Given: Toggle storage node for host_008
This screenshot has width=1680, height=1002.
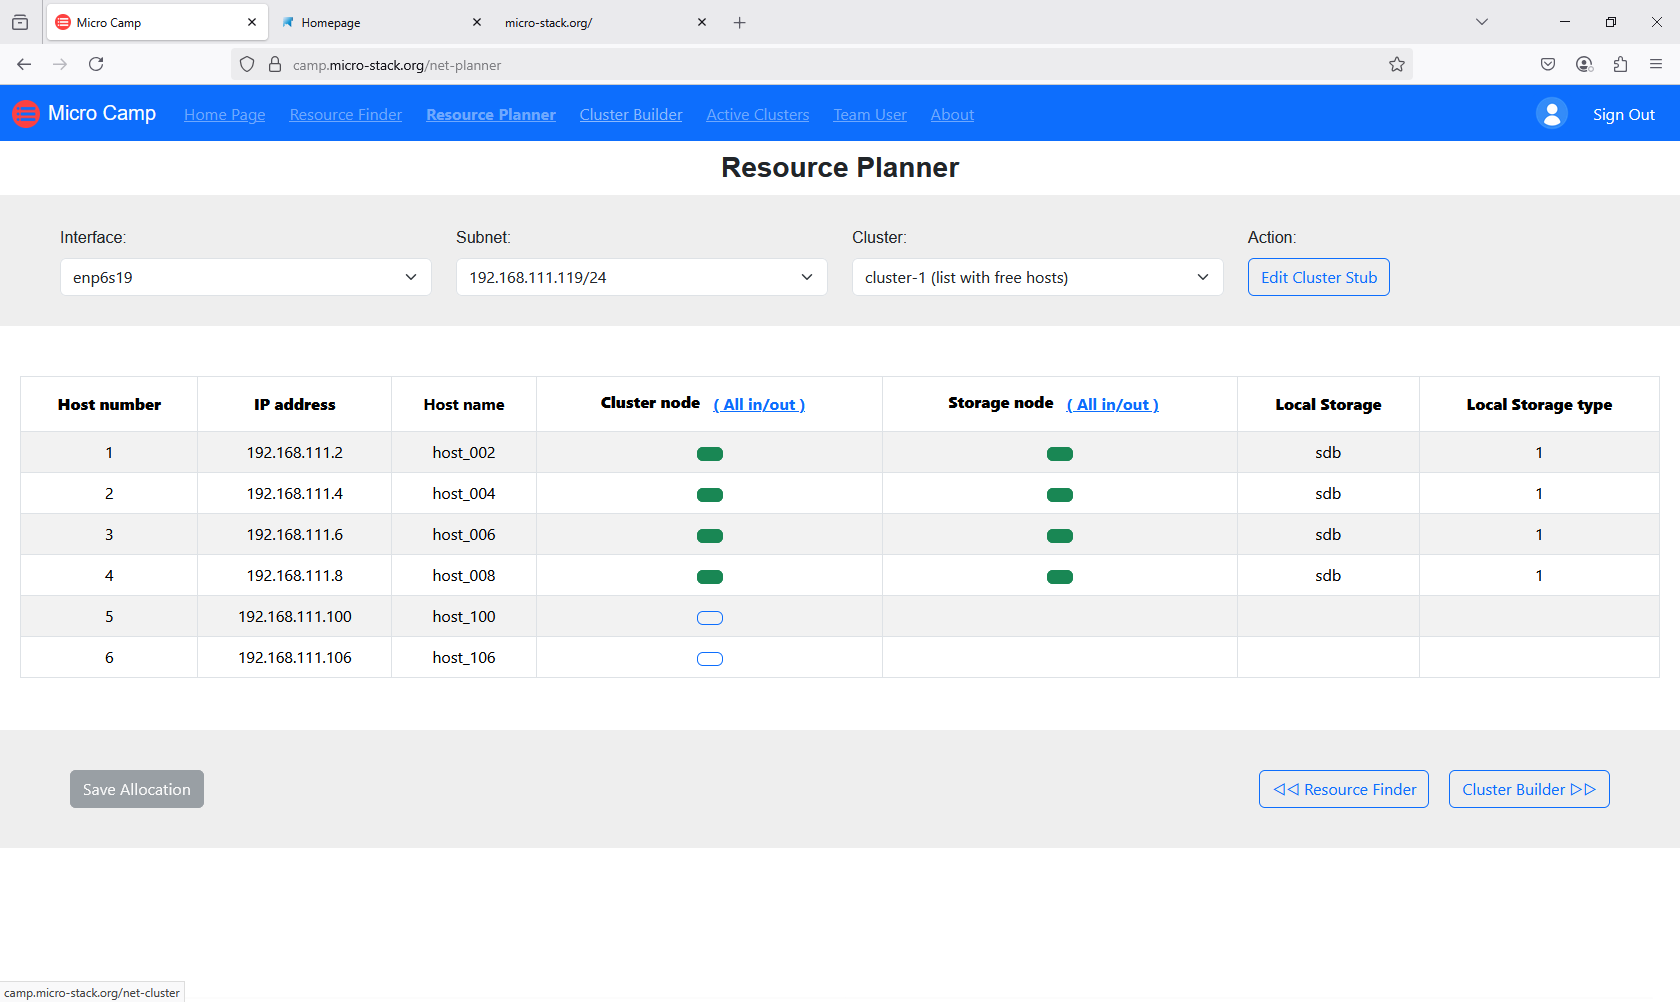Looking at the screenshot, I should coord(1060,577).
